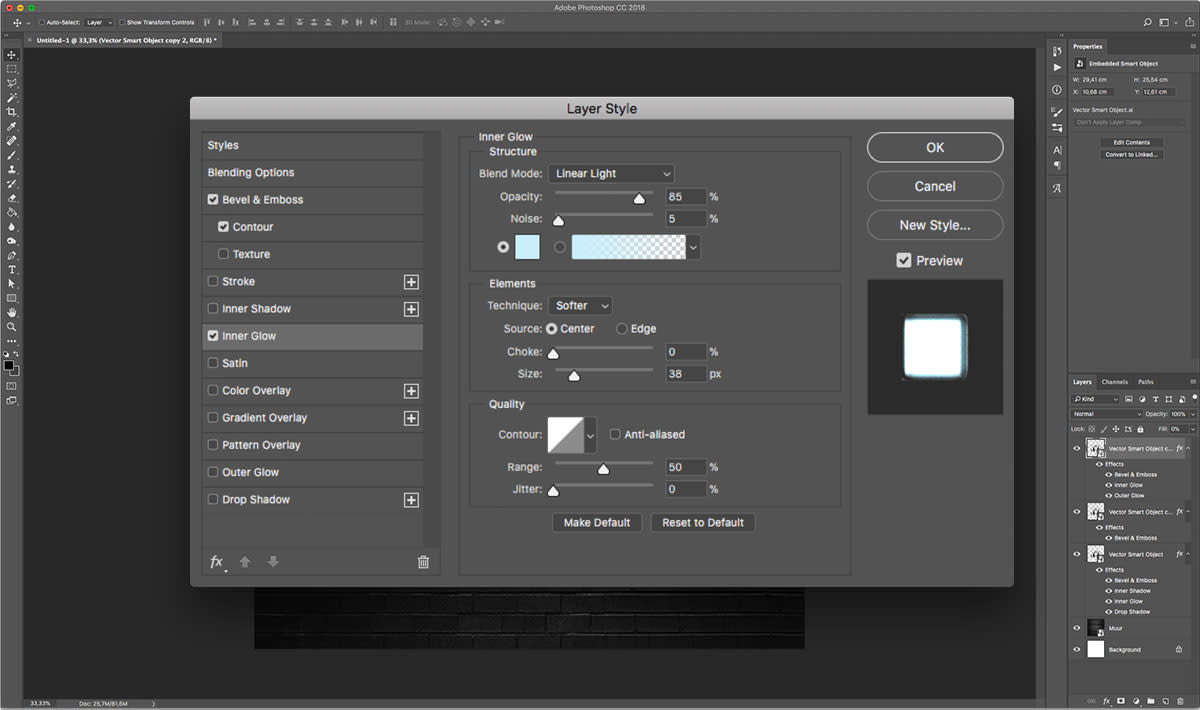The image size is (1200, 710).
Task: Select the Type tool
Action: pos(12,270)
